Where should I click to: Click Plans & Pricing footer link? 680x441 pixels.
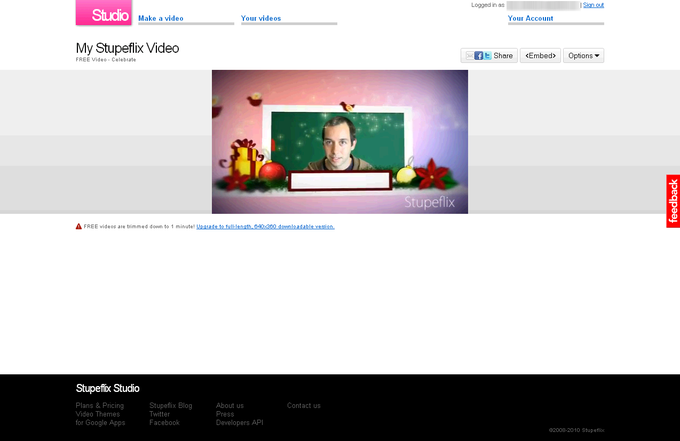click(x=100, y=405)
